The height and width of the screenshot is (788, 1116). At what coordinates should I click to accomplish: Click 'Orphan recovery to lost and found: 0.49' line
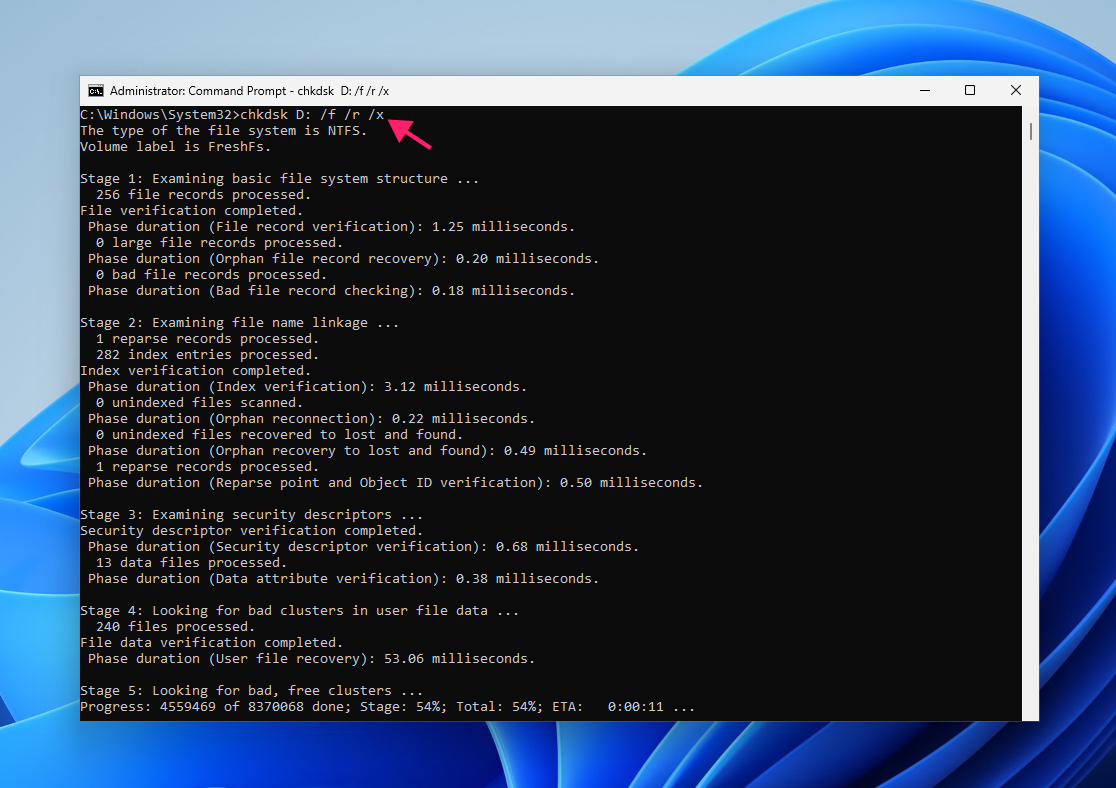(367, 451)
